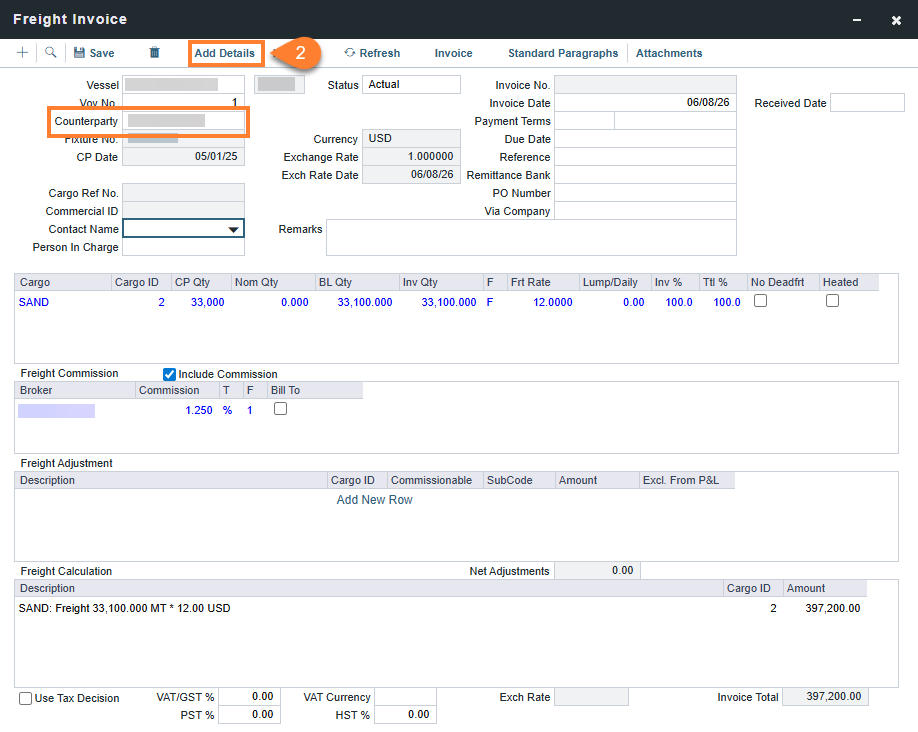Click into the Remarks text field
918x732 pixels.
click(x=531, y=238)
